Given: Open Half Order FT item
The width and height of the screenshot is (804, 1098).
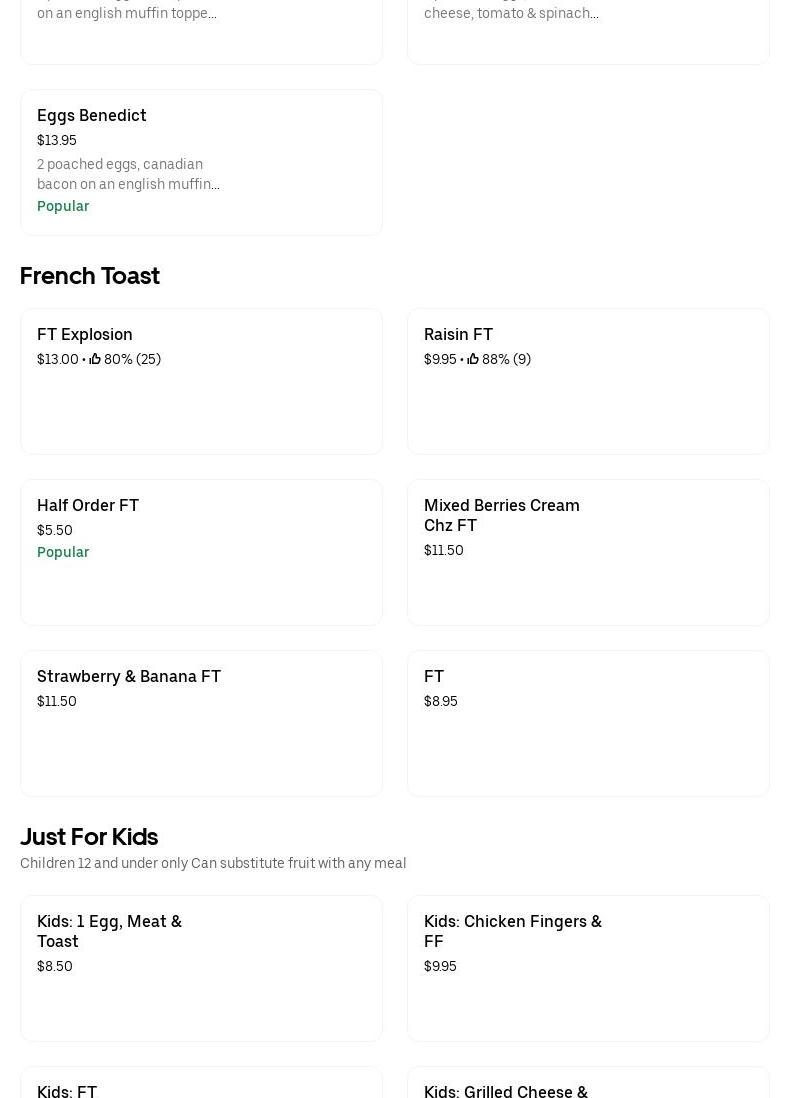Looking at the screenshot, I should (201, 552).
